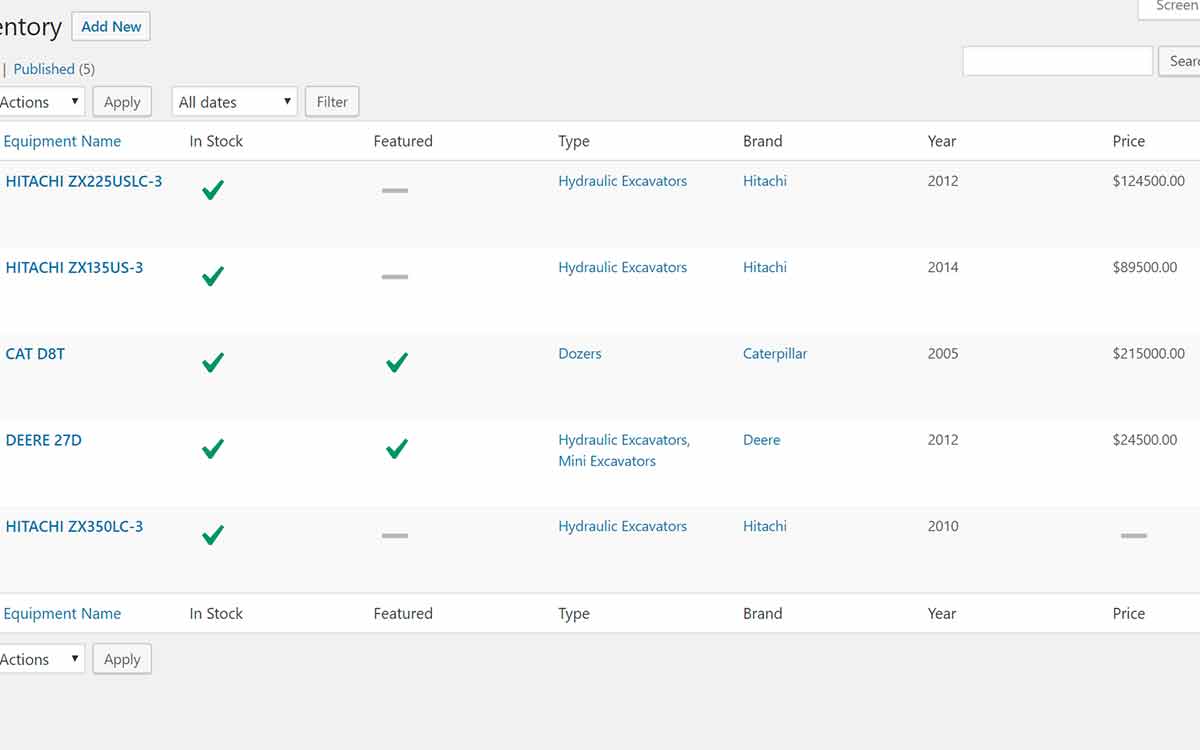Click the Year column header

tap(942, 141)
